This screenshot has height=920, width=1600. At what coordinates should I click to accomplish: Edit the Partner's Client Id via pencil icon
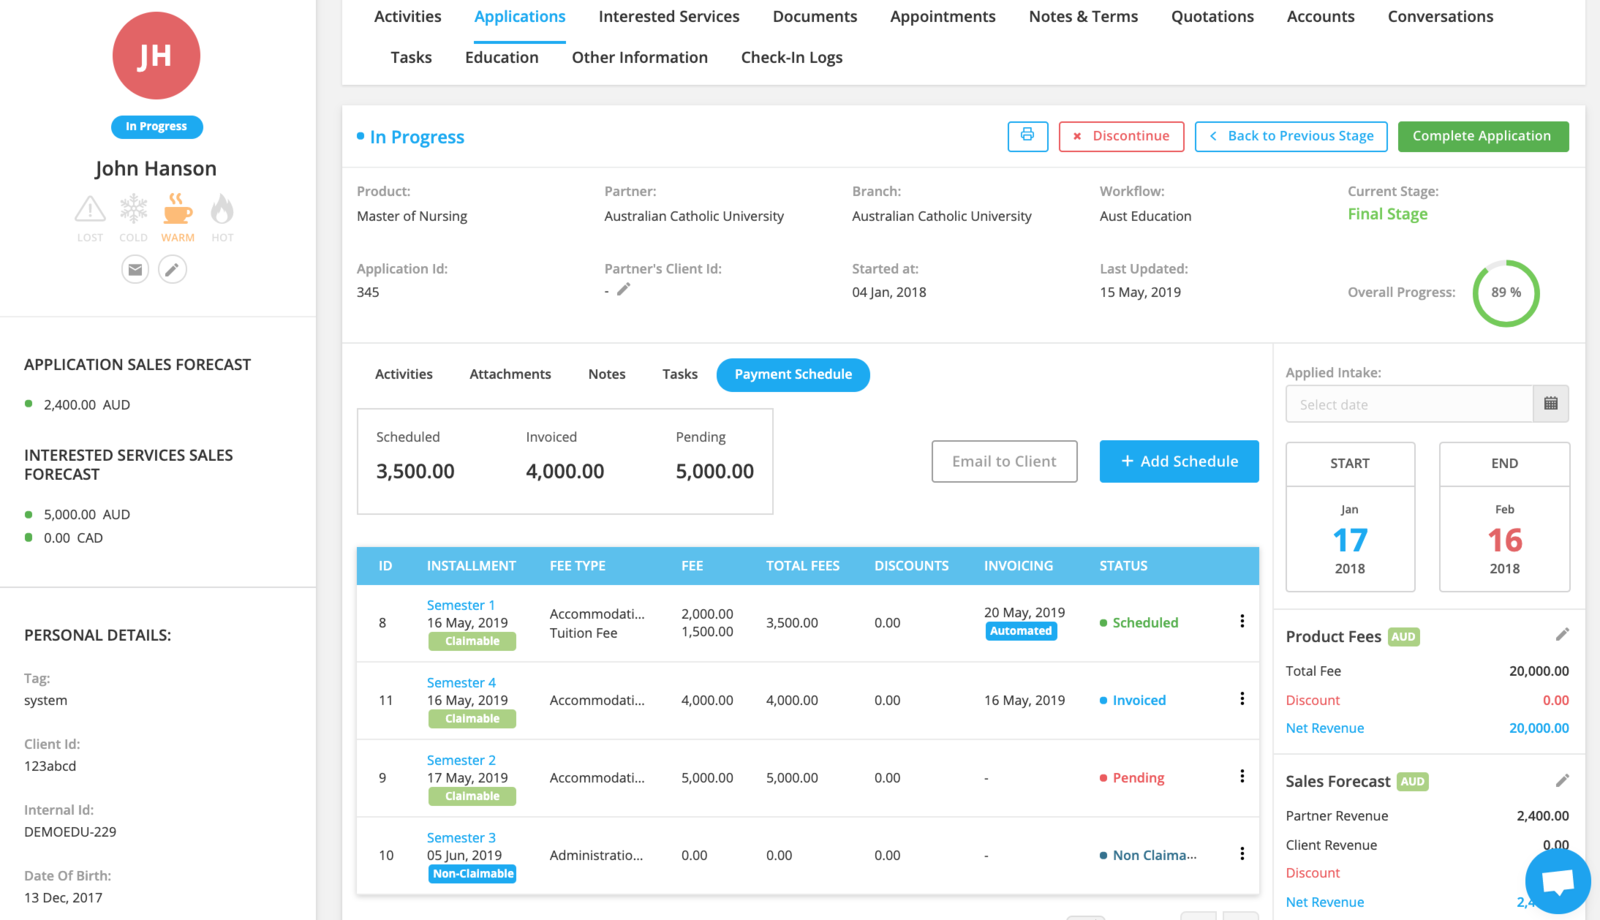click(x=623, y=289)
